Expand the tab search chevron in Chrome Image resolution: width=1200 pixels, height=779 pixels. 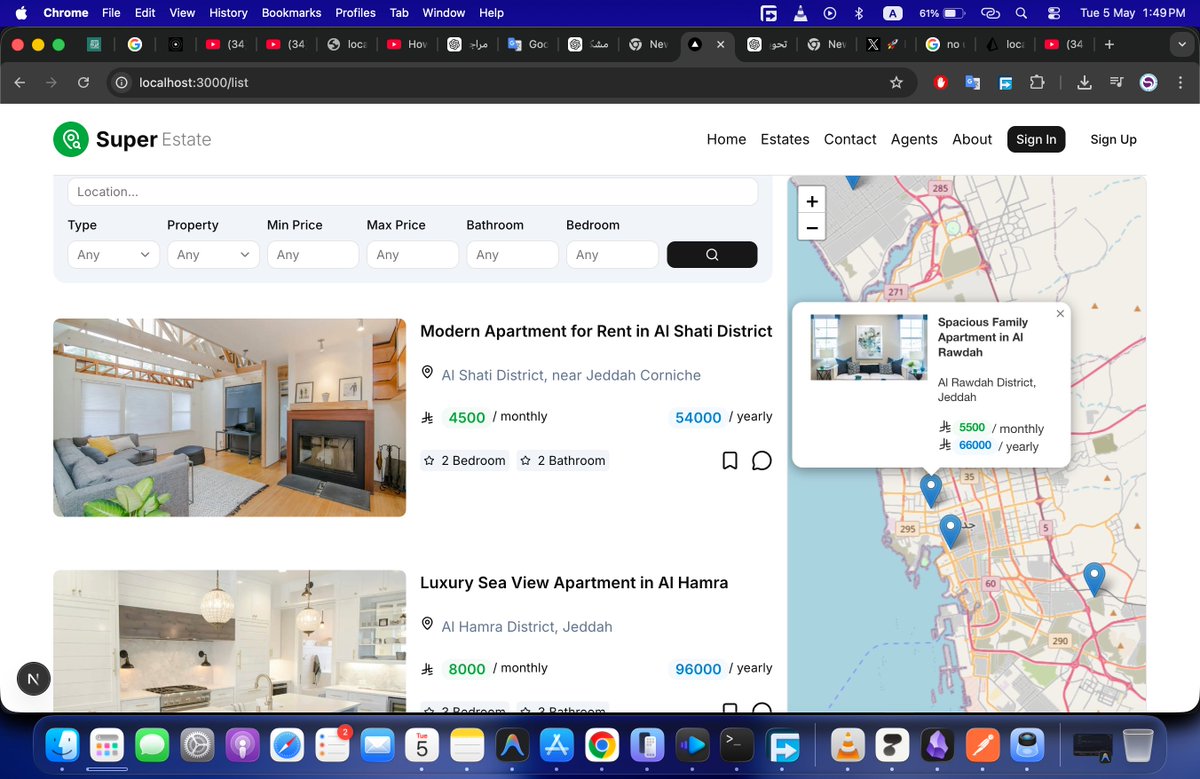[x=1183, y=44]
